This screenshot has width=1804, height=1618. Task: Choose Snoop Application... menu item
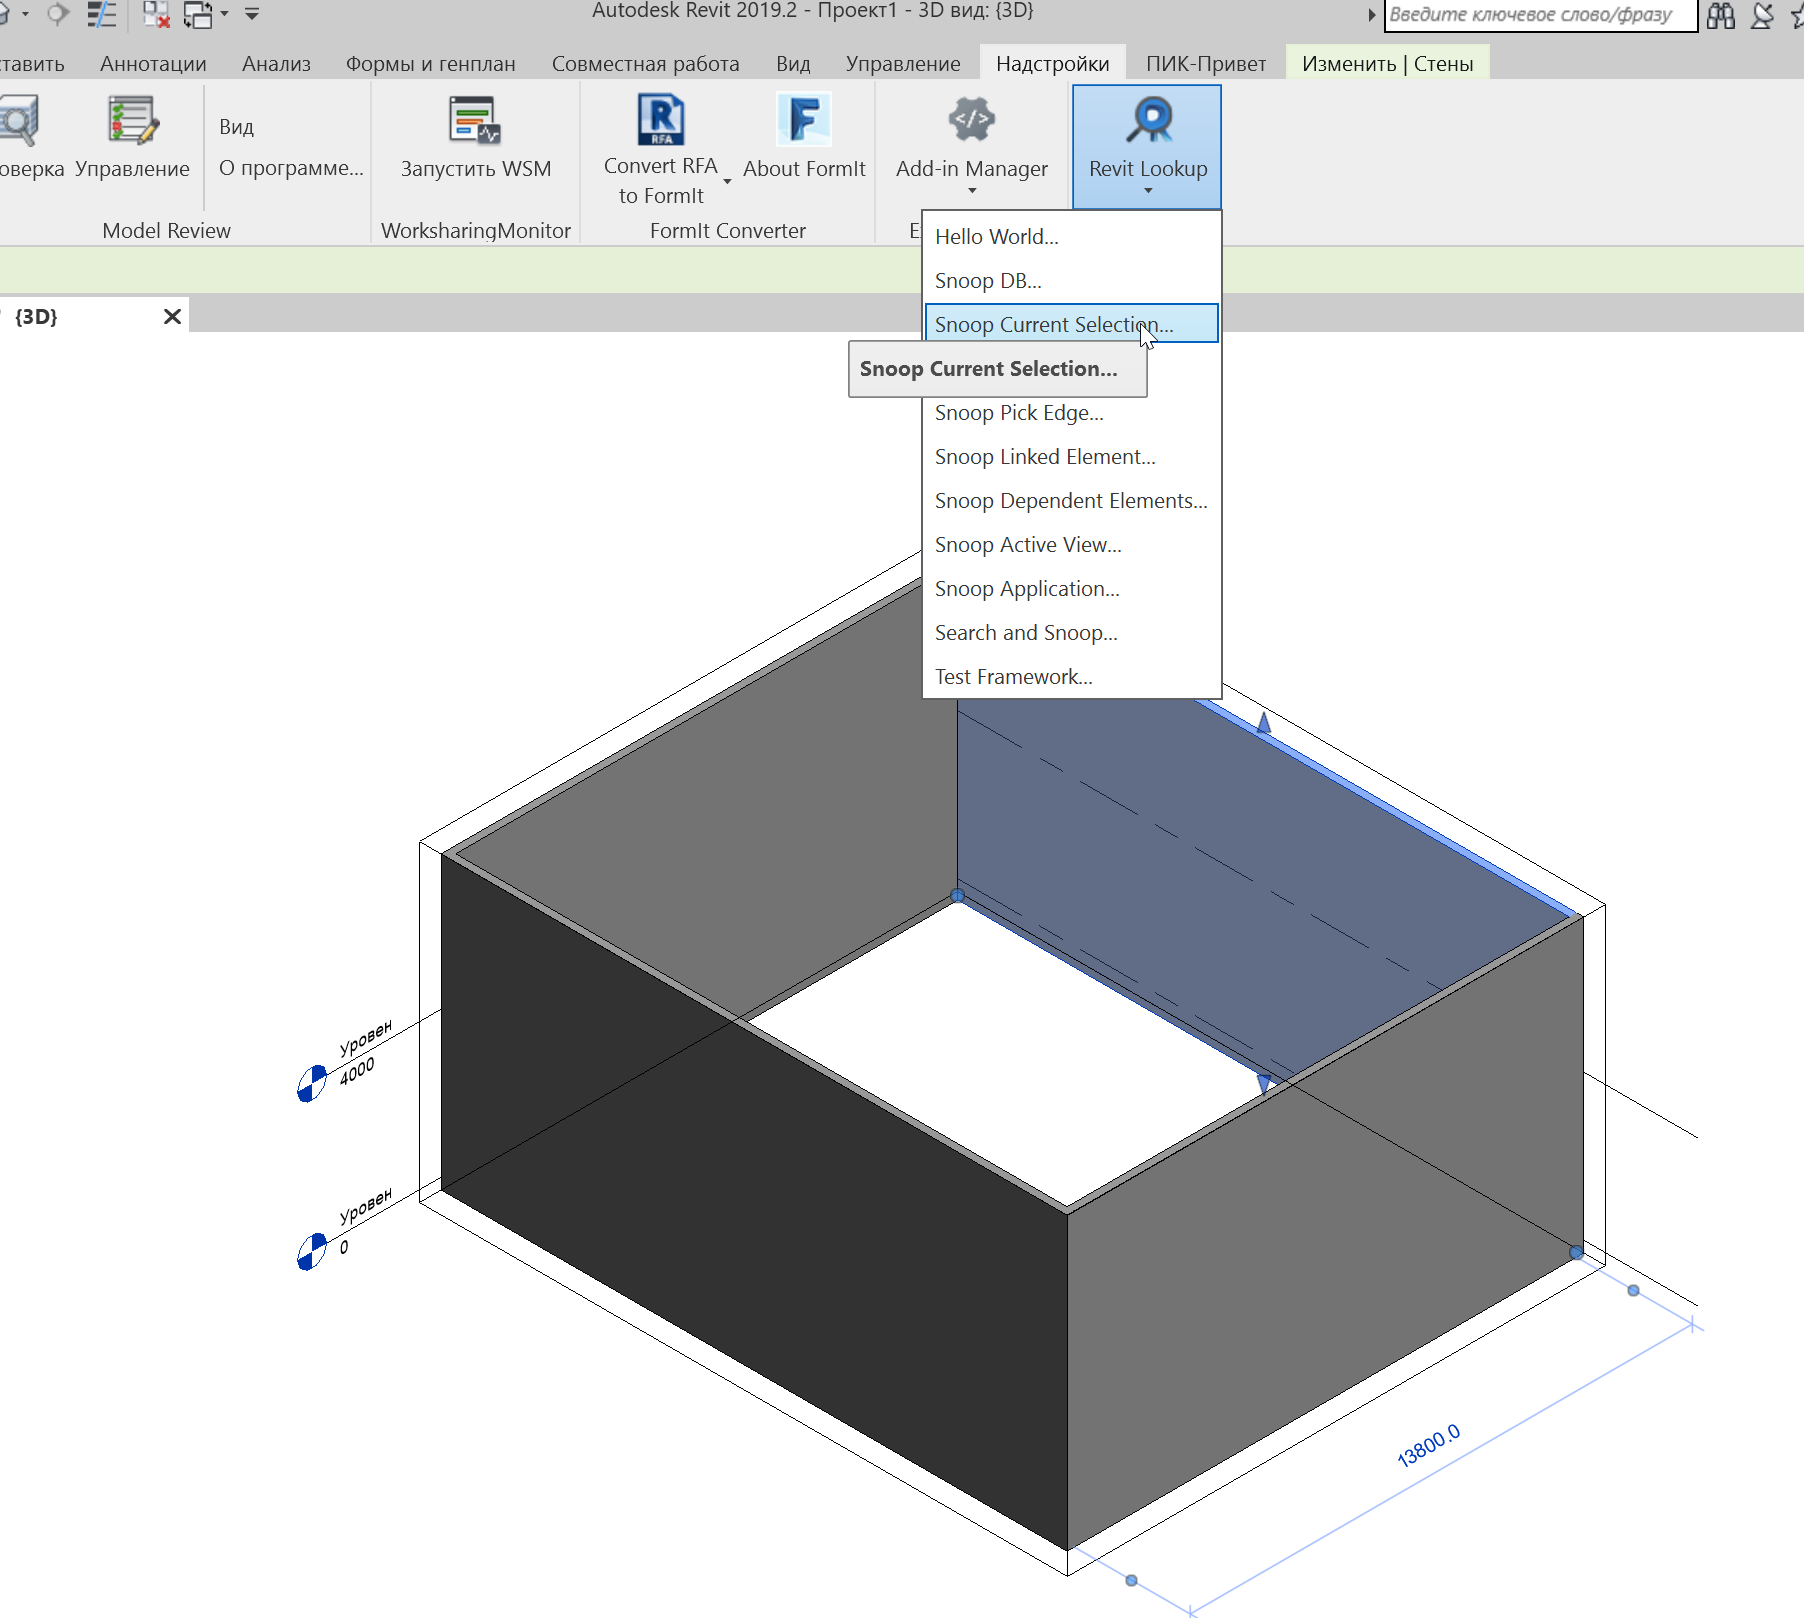click(1071, 589)
